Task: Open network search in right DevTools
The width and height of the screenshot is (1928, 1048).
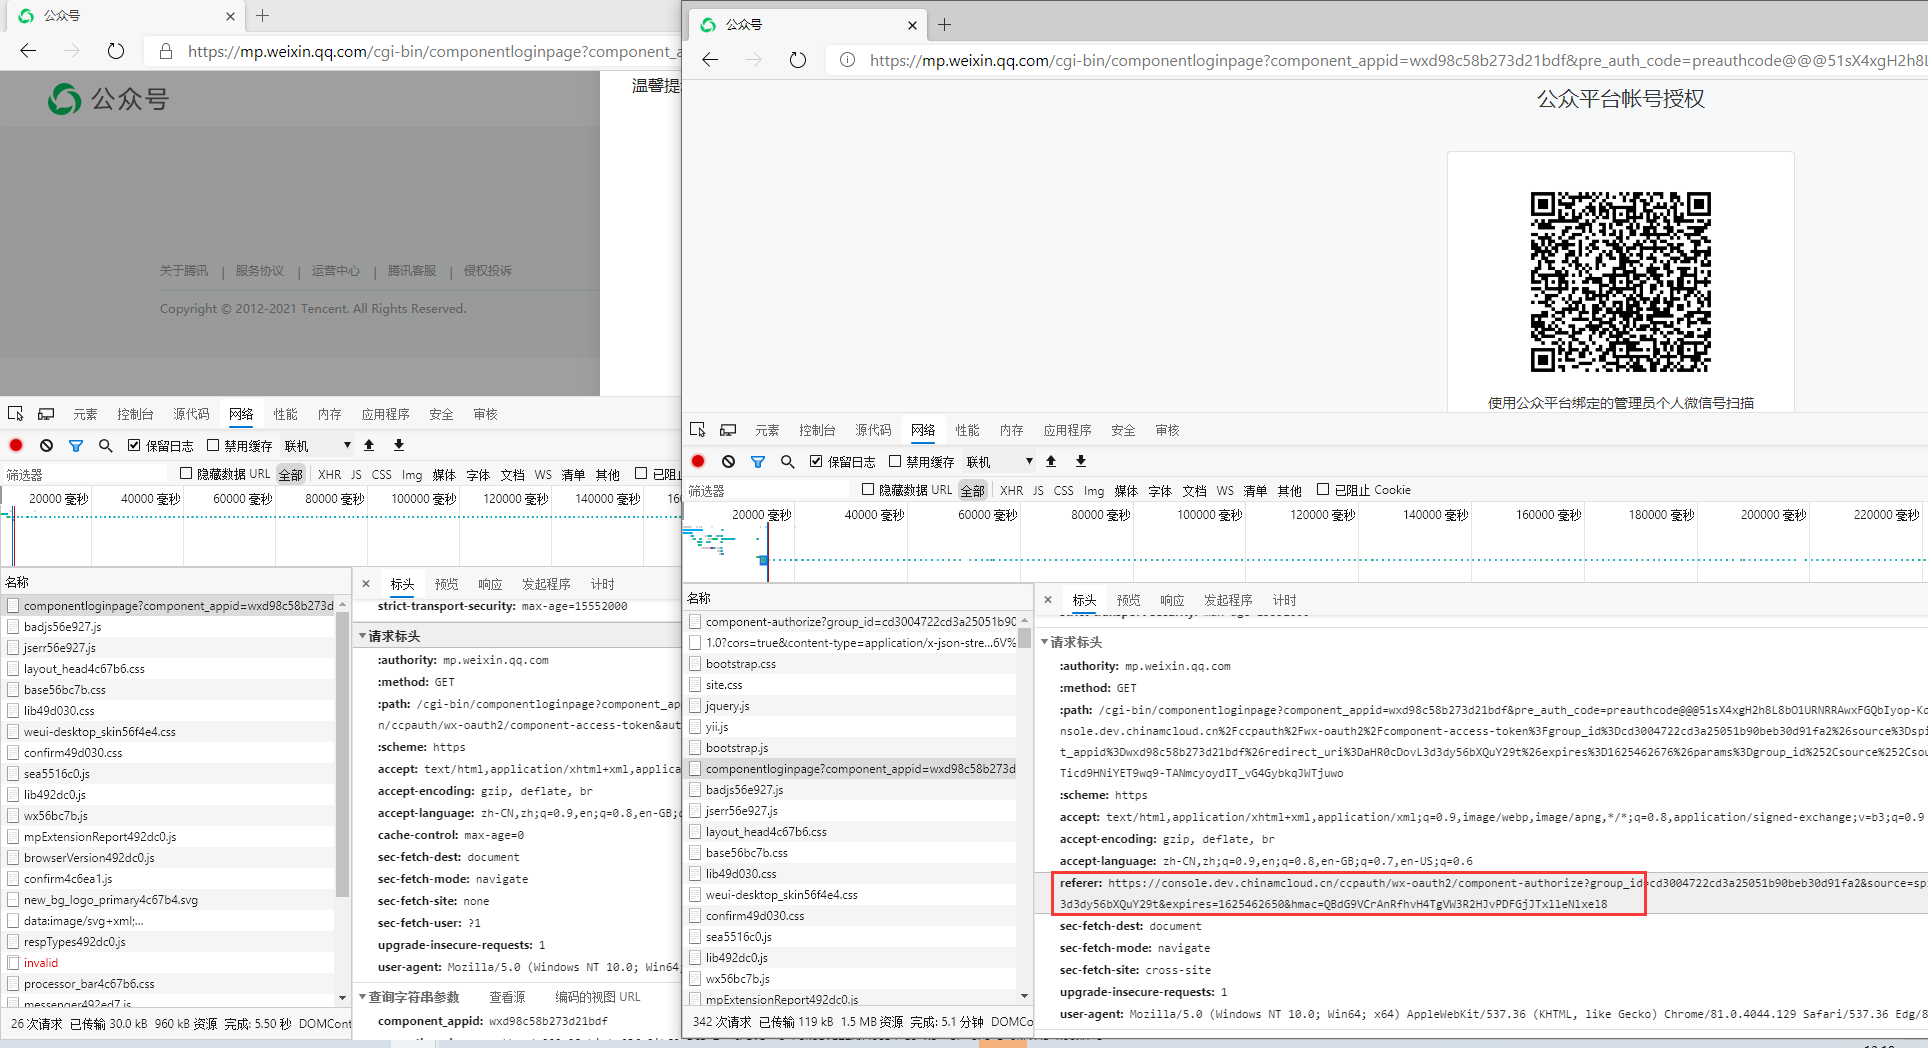Action: click(x=788, y=461)
